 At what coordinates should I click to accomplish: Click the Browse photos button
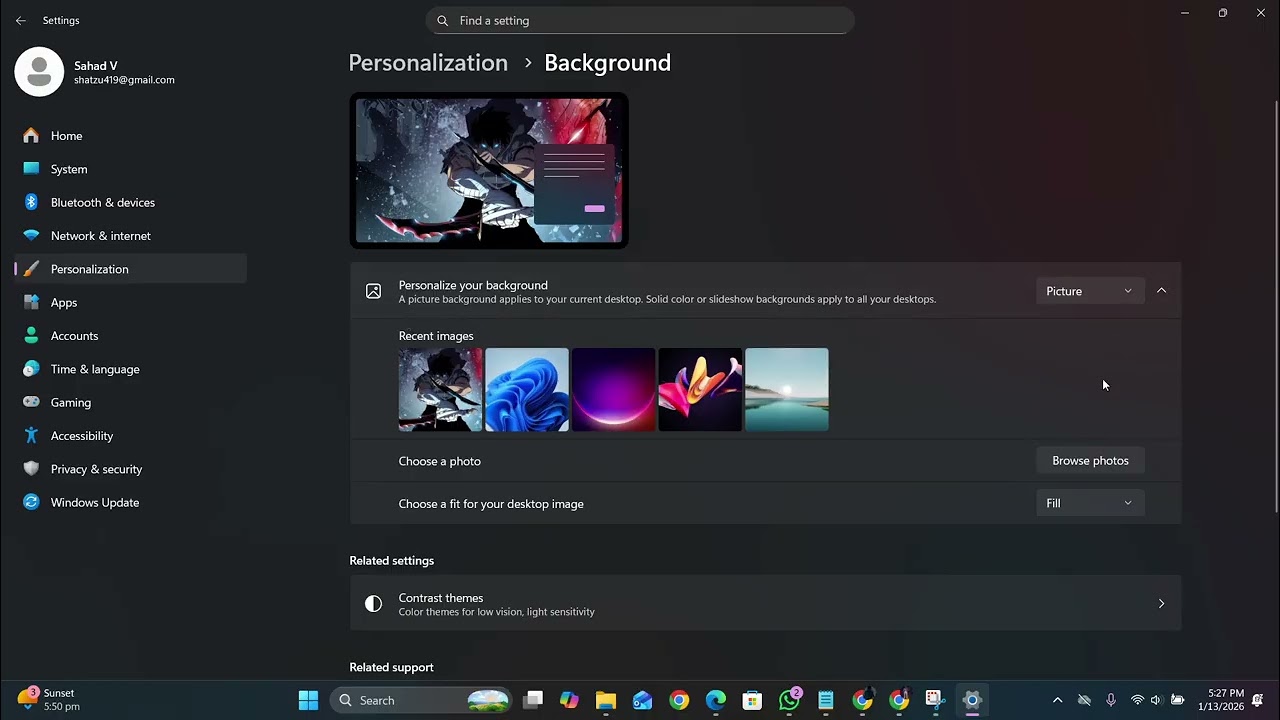pyautogui.click(x=1090, y=461)
